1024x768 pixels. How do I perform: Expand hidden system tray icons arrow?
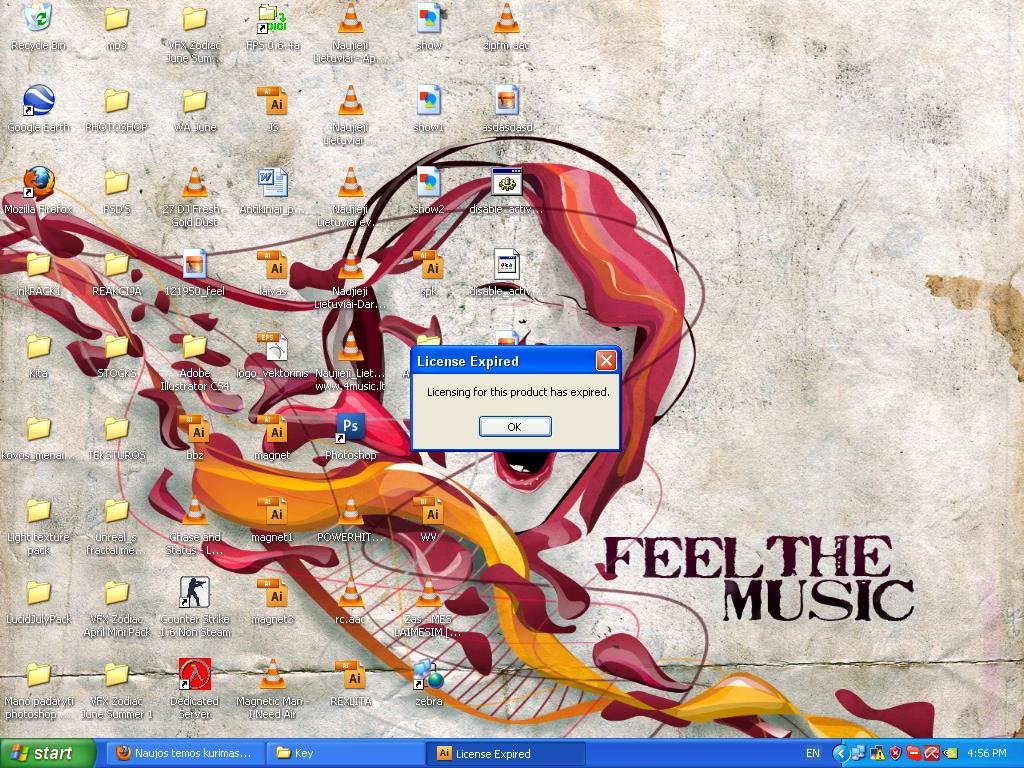point(841,753)
